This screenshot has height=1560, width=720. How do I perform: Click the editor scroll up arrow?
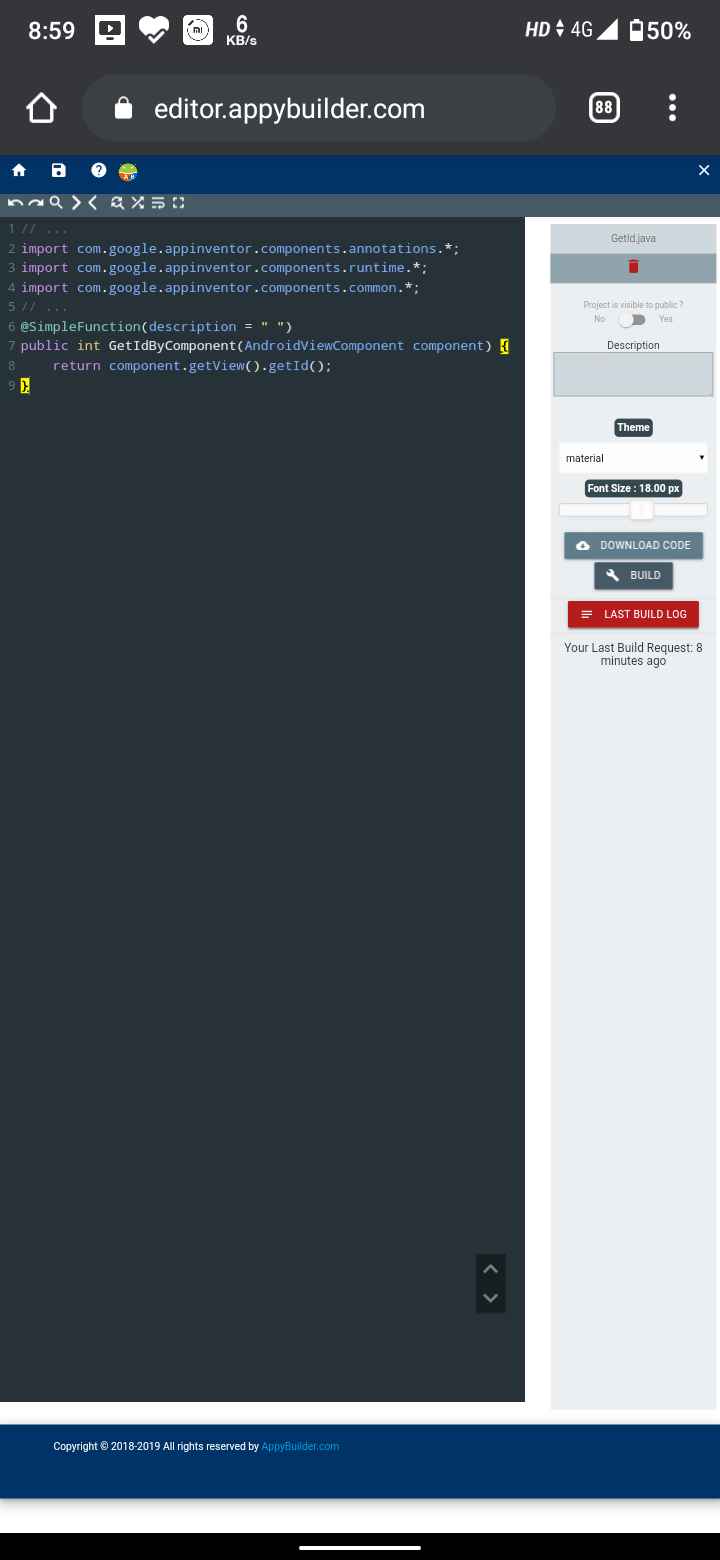coord(490,1269)
